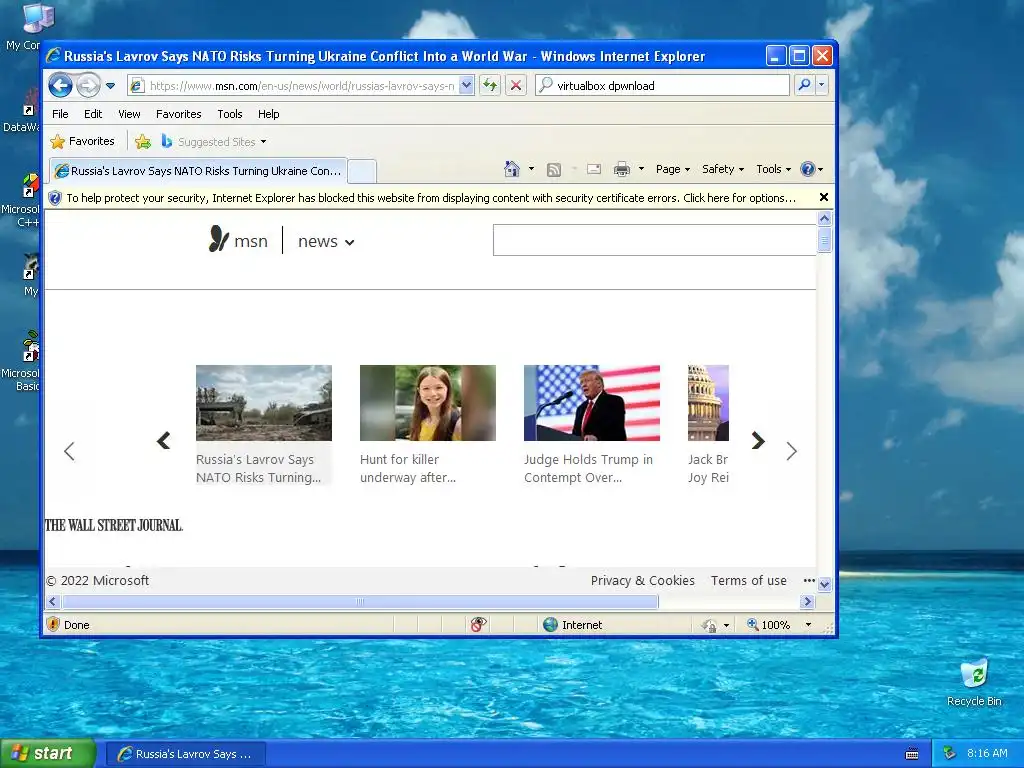
Task: Open a new blank tab
Action: pos(361,171)
